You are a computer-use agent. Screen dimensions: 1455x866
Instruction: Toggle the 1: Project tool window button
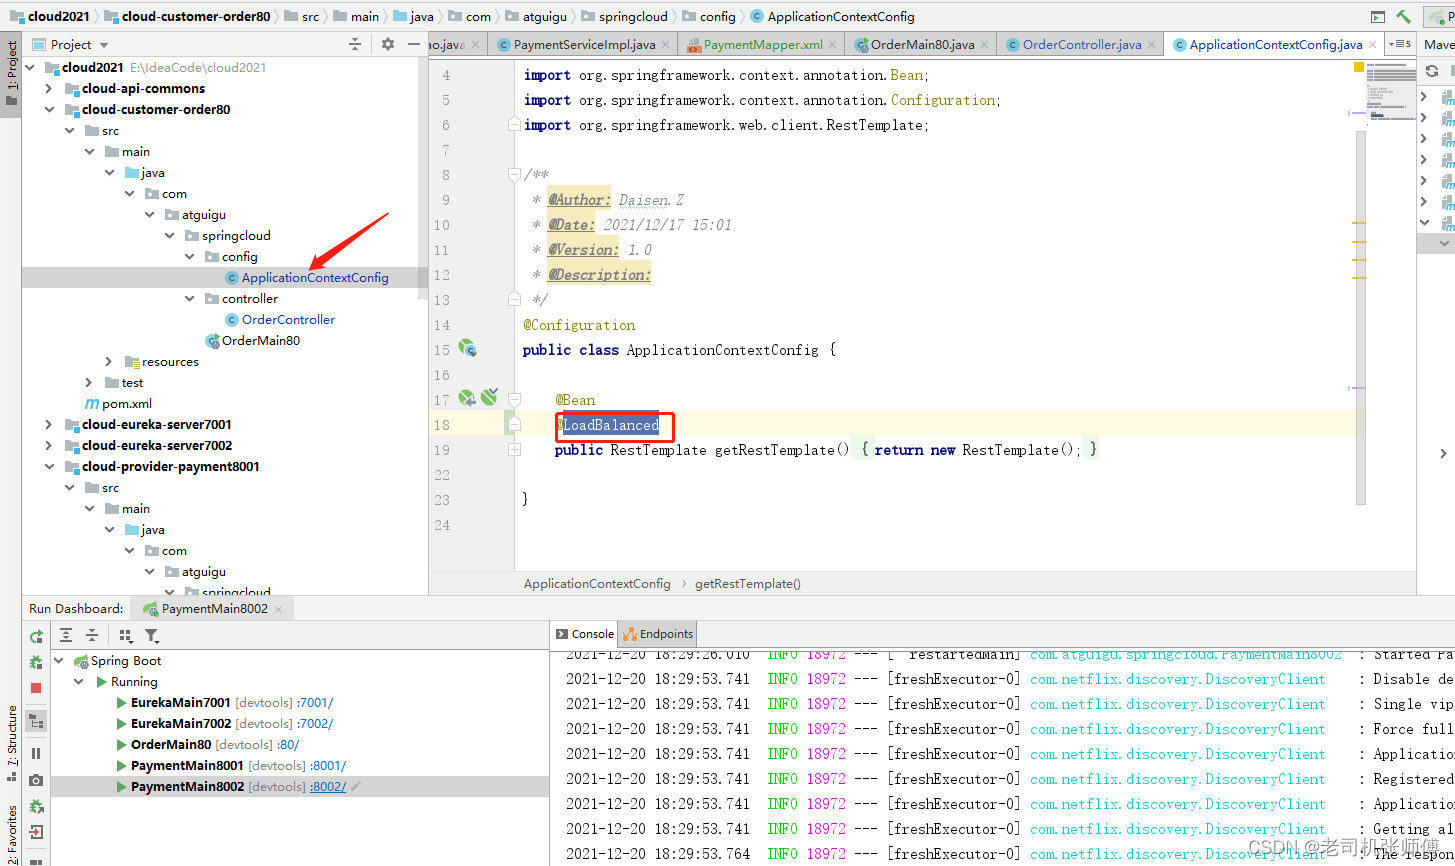[x=11, y=75]
